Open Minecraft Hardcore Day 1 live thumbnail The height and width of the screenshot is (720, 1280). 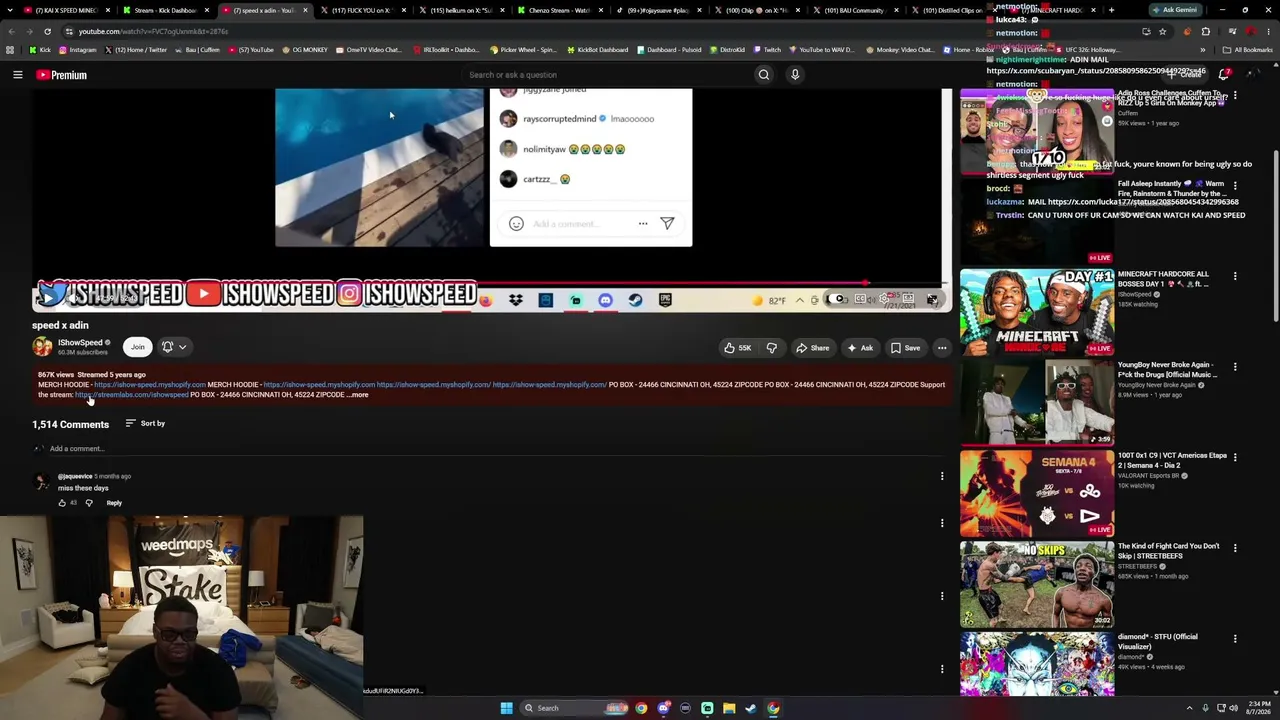click(1037, 312)
